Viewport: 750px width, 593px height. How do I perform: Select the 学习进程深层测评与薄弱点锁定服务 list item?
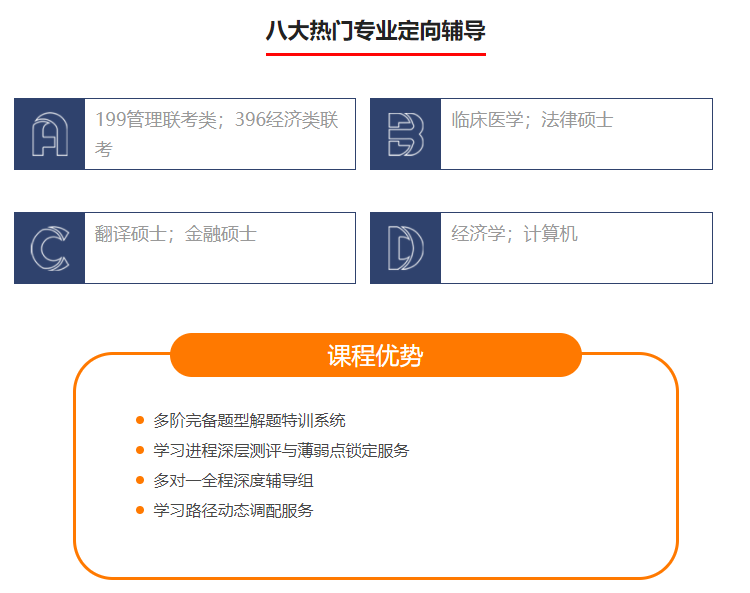[281, 451]
